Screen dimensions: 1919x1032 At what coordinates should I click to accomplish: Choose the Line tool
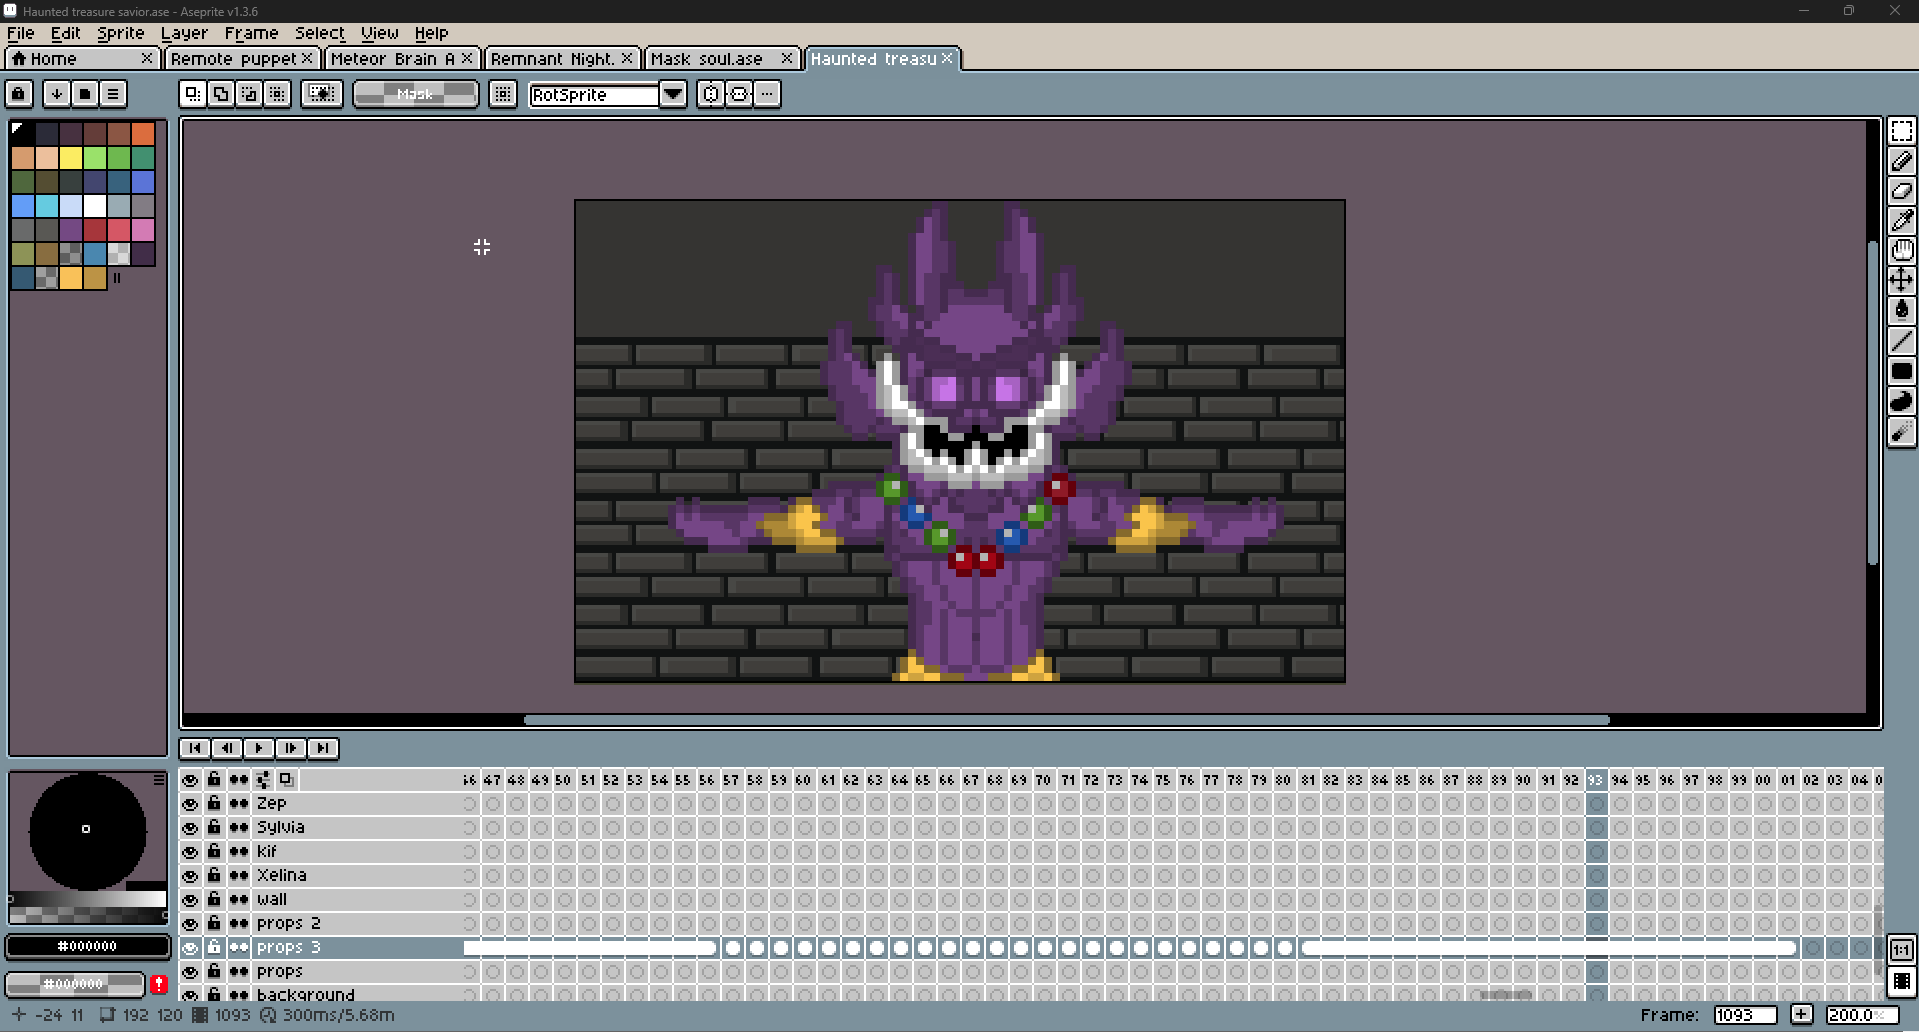coord(1901,341)
